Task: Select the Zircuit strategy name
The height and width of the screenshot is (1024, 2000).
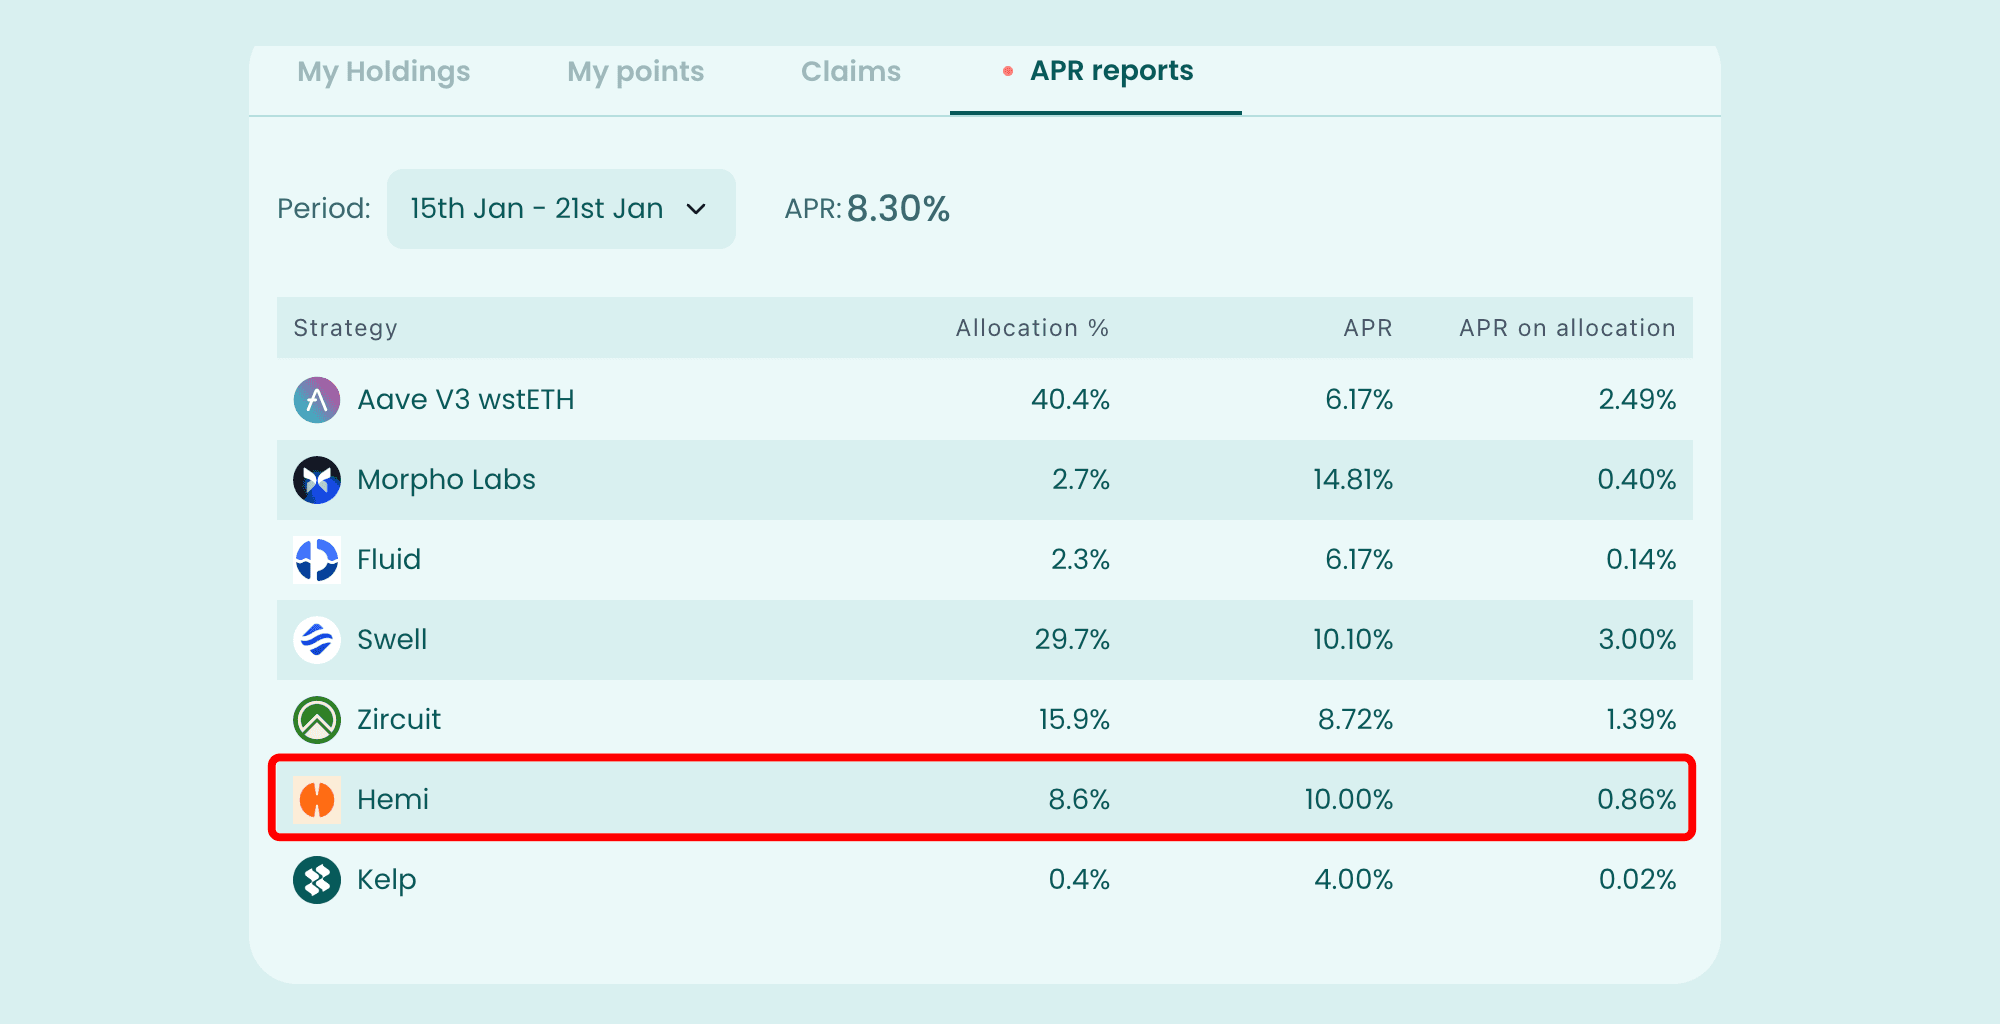Action: coord(399,720)
